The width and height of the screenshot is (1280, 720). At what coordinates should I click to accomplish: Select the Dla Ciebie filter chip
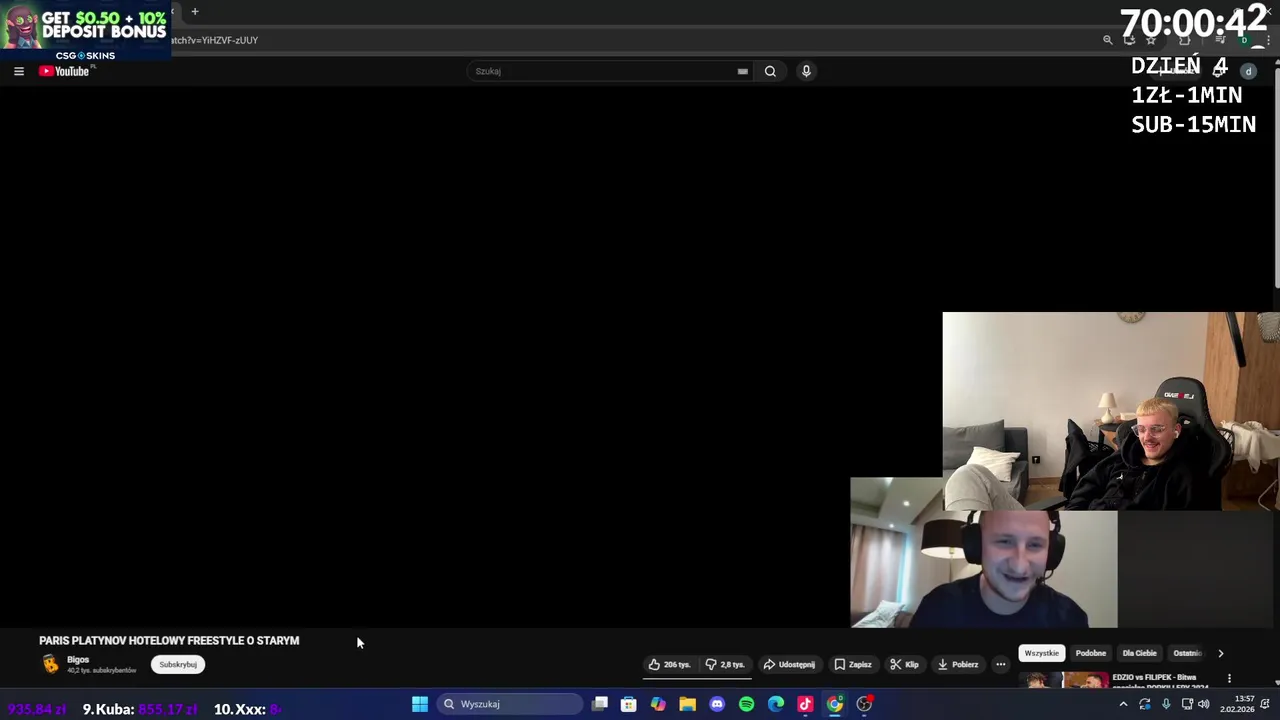pos(1139,653)
